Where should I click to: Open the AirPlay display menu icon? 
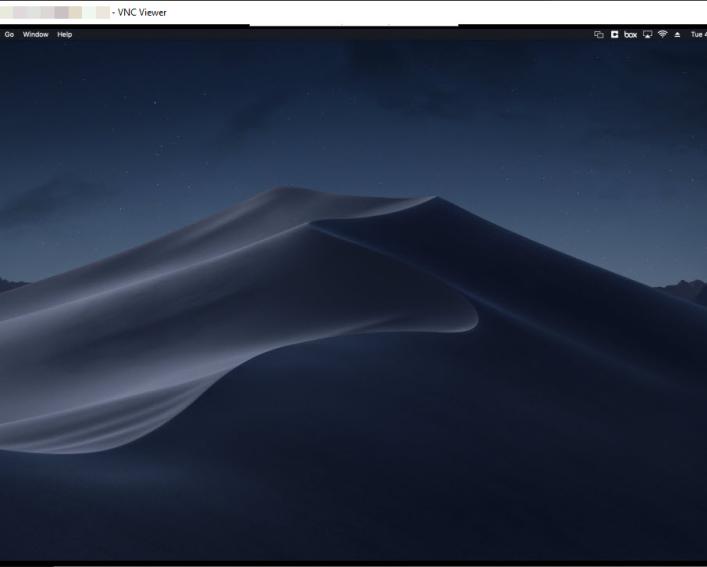point(647,34)
